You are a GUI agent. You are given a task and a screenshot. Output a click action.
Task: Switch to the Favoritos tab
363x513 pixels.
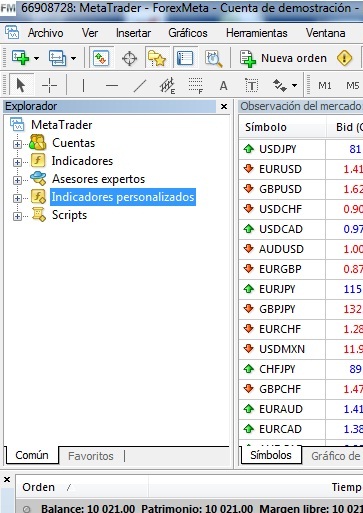[x=91, y=456]
